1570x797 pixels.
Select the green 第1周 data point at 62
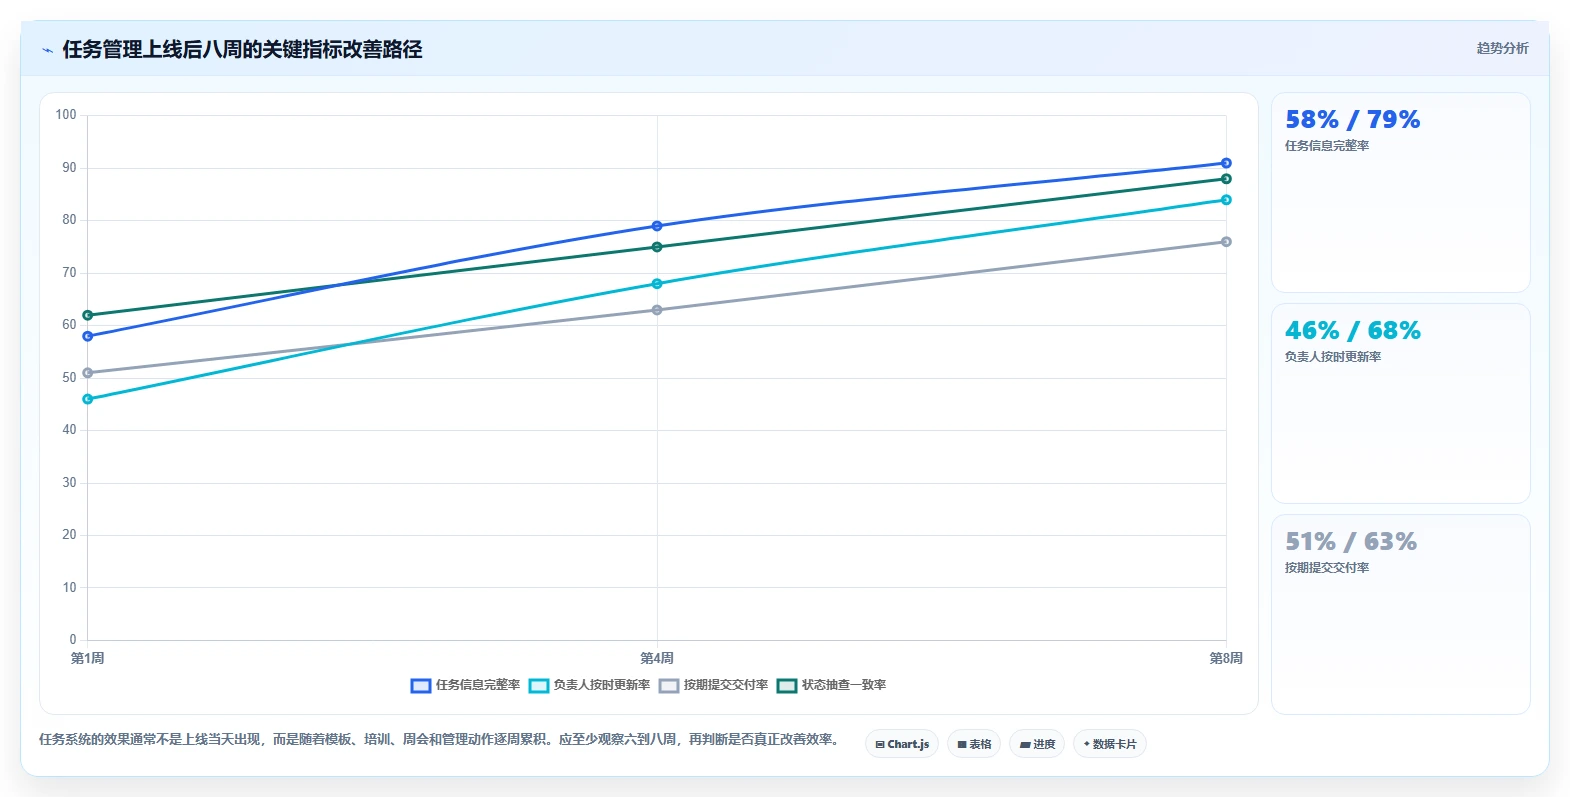(88, 315)
